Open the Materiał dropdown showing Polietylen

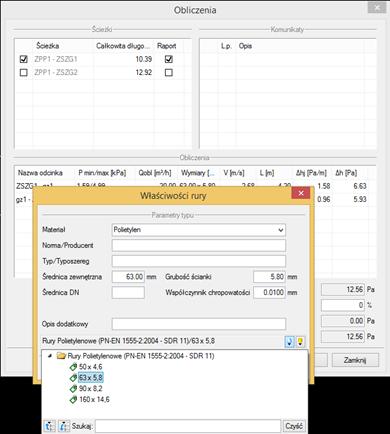[x=199, y=230]
